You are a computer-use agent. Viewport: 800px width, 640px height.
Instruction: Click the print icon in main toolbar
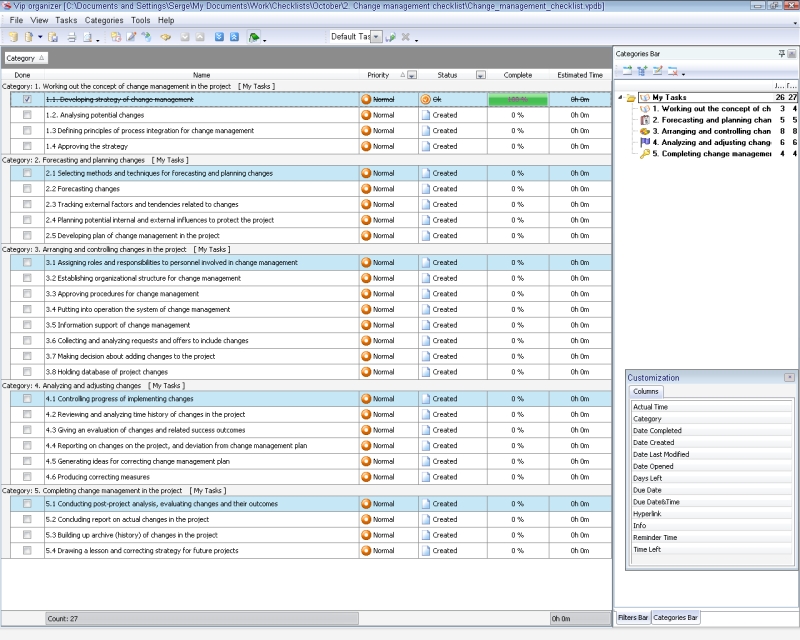tap(71, 37)
